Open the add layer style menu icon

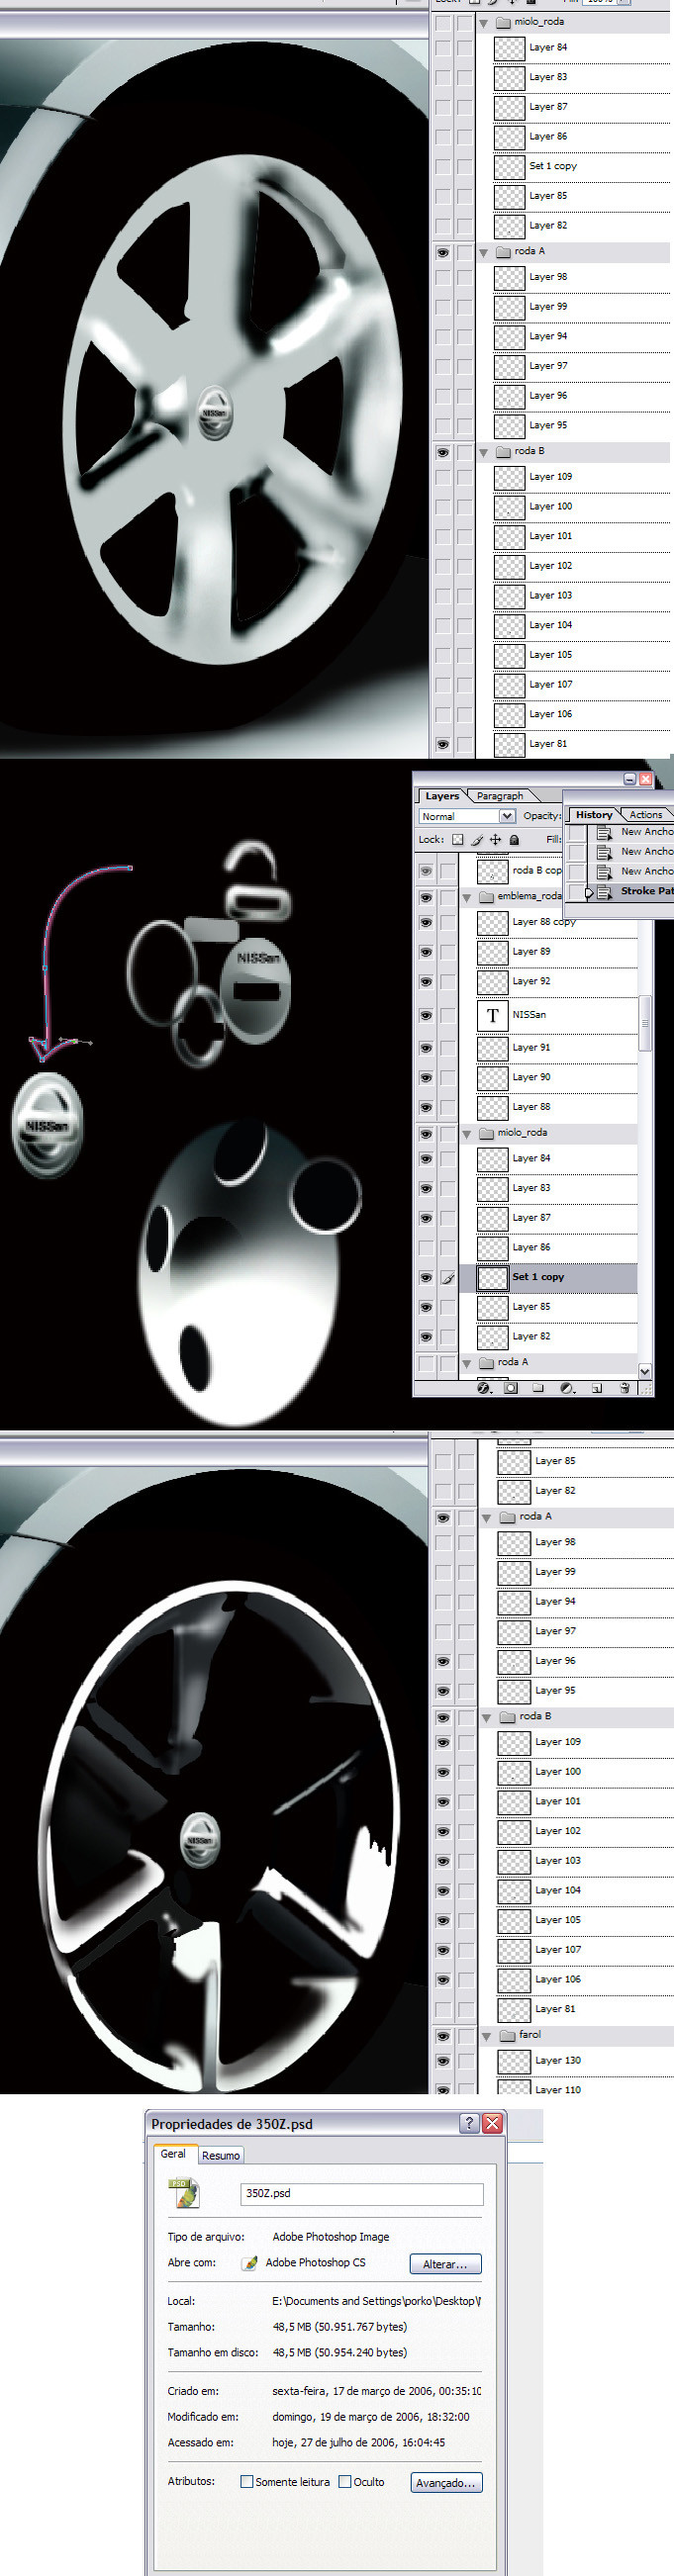485,1388
